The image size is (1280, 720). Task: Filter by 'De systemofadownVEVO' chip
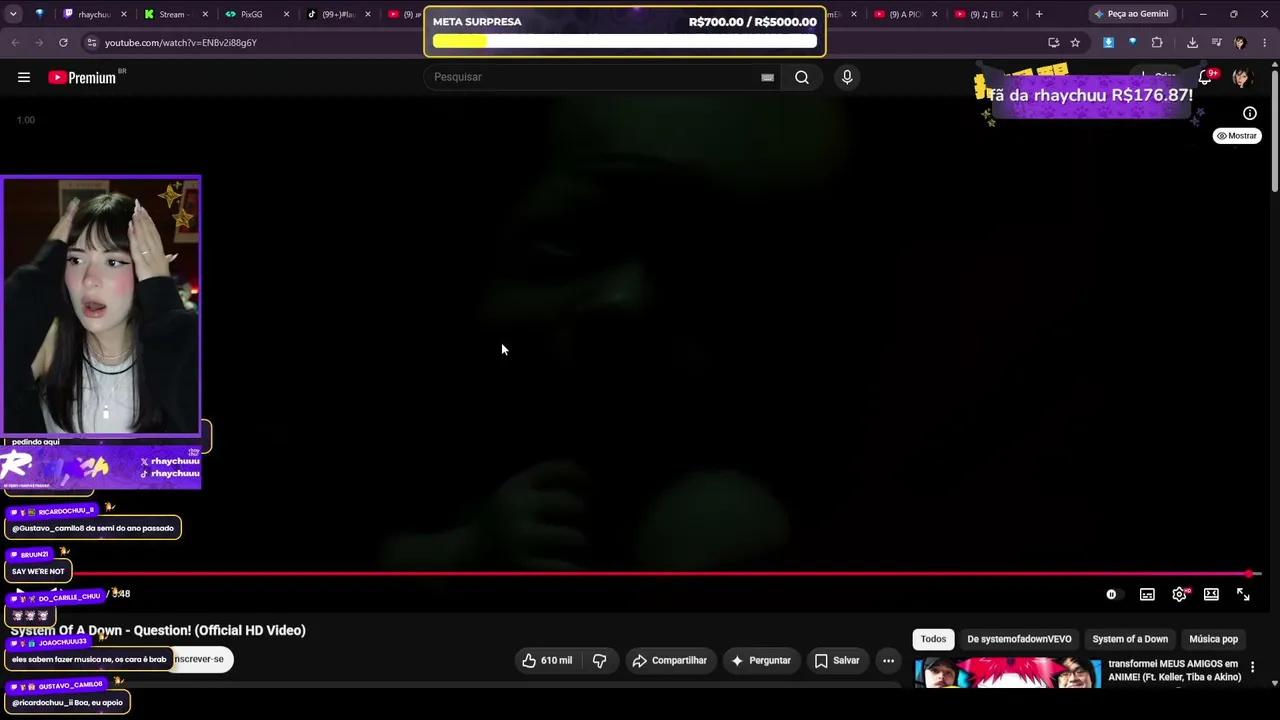(x=1019, y=639)
